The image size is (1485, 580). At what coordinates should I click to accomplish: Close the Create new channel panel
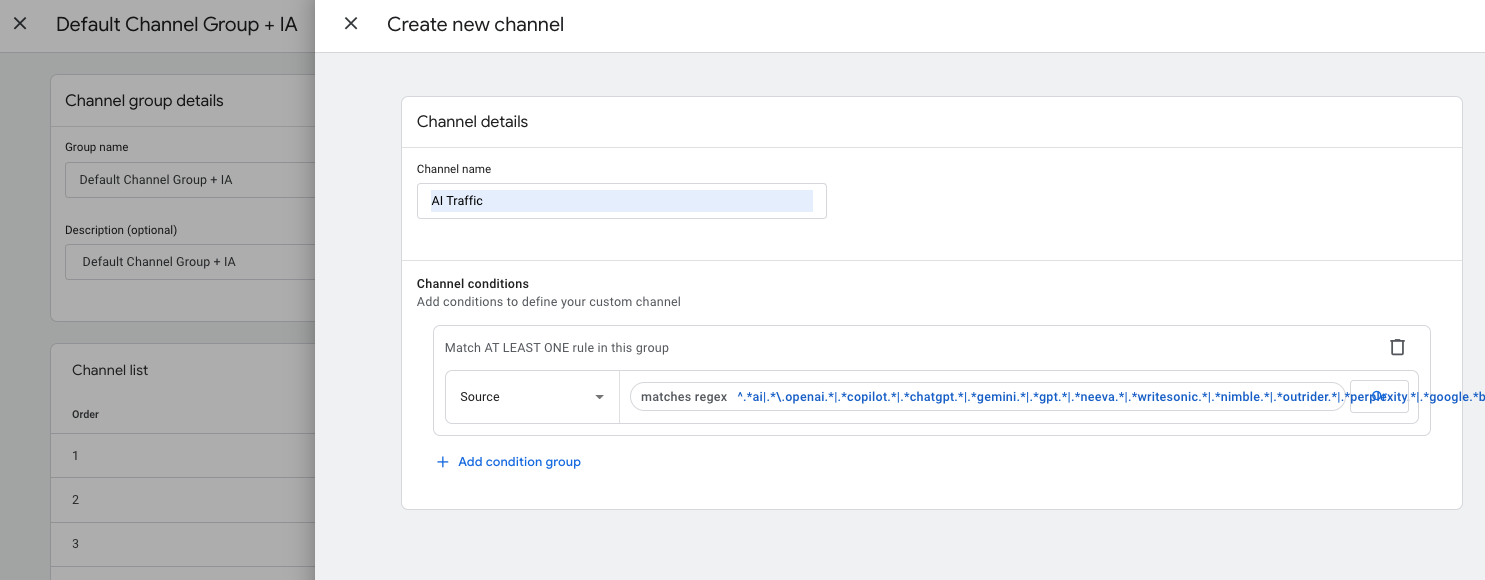(351, 24)
